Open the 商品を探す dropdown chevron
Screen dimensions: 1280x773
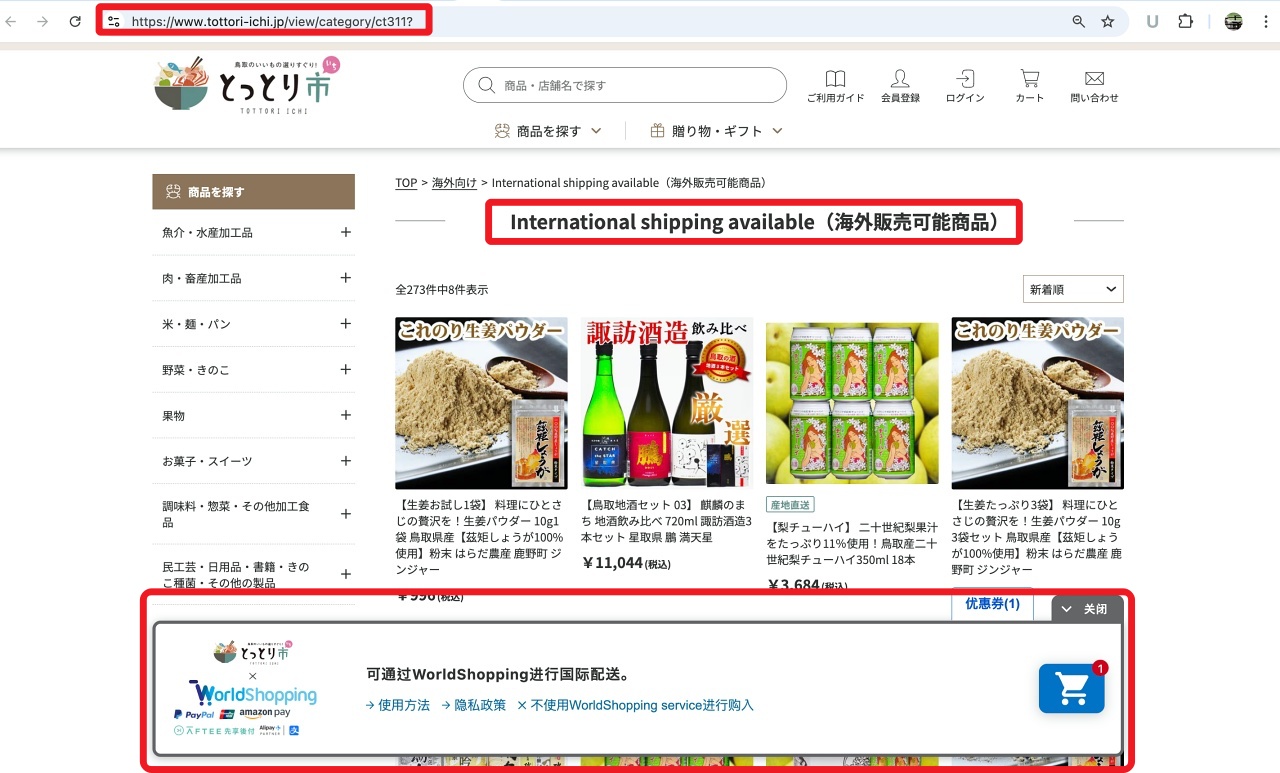pyautogui.click(x=596, y=130)
